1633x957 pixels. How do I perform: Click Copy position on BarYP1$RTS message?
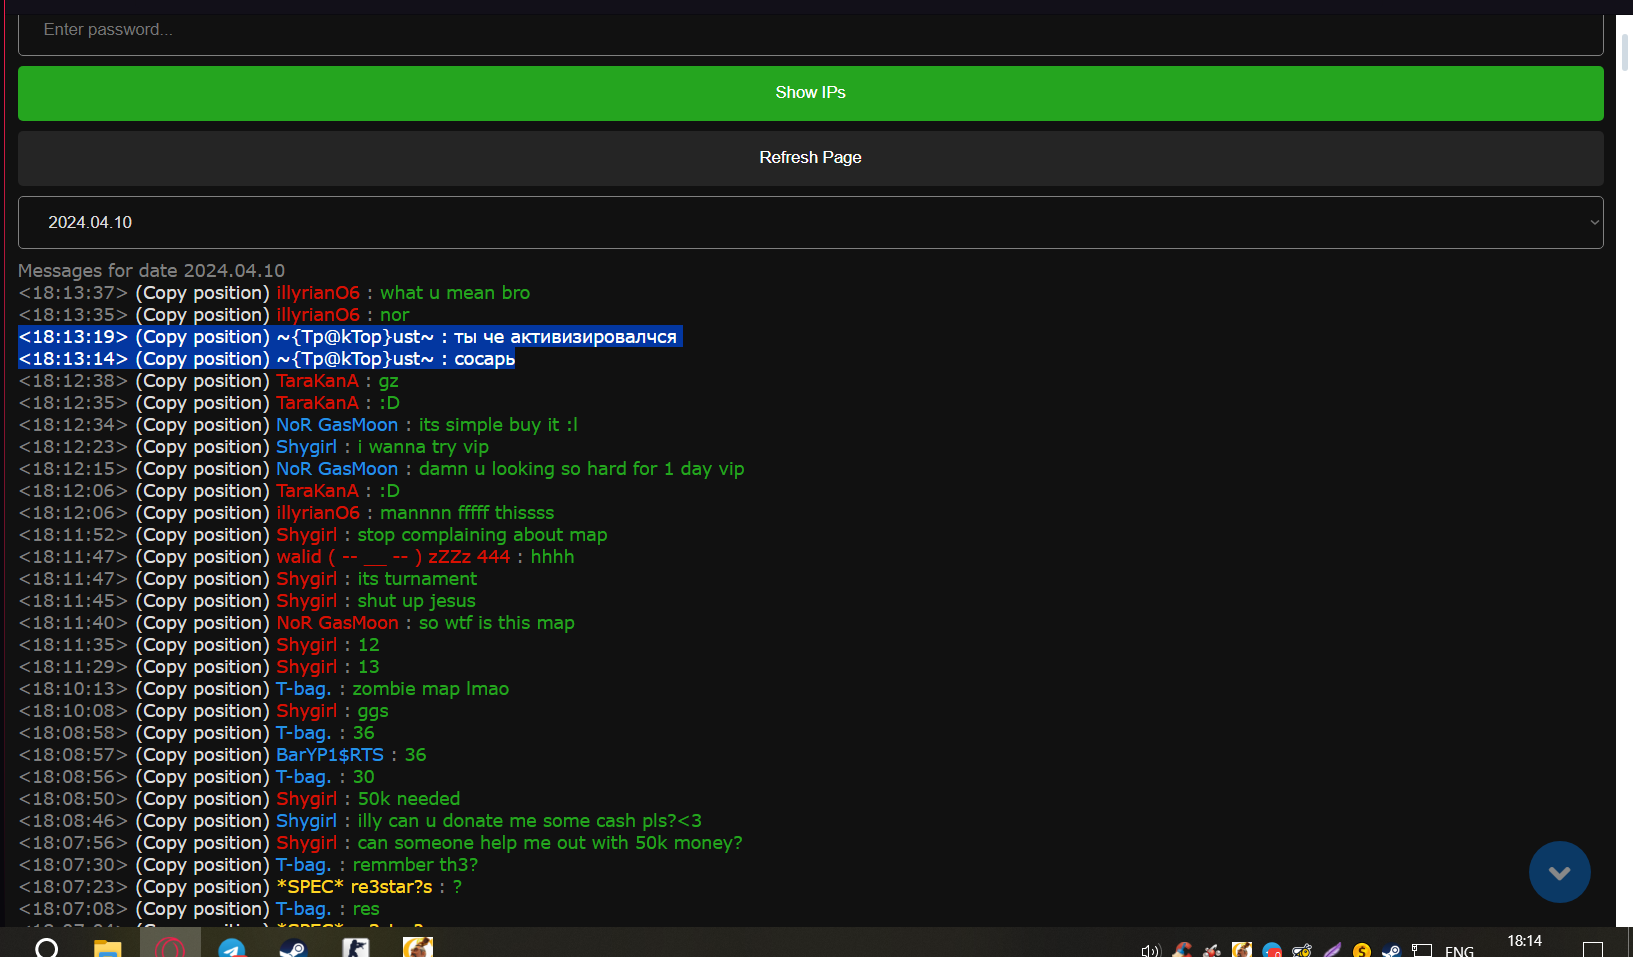click(203, 755)
